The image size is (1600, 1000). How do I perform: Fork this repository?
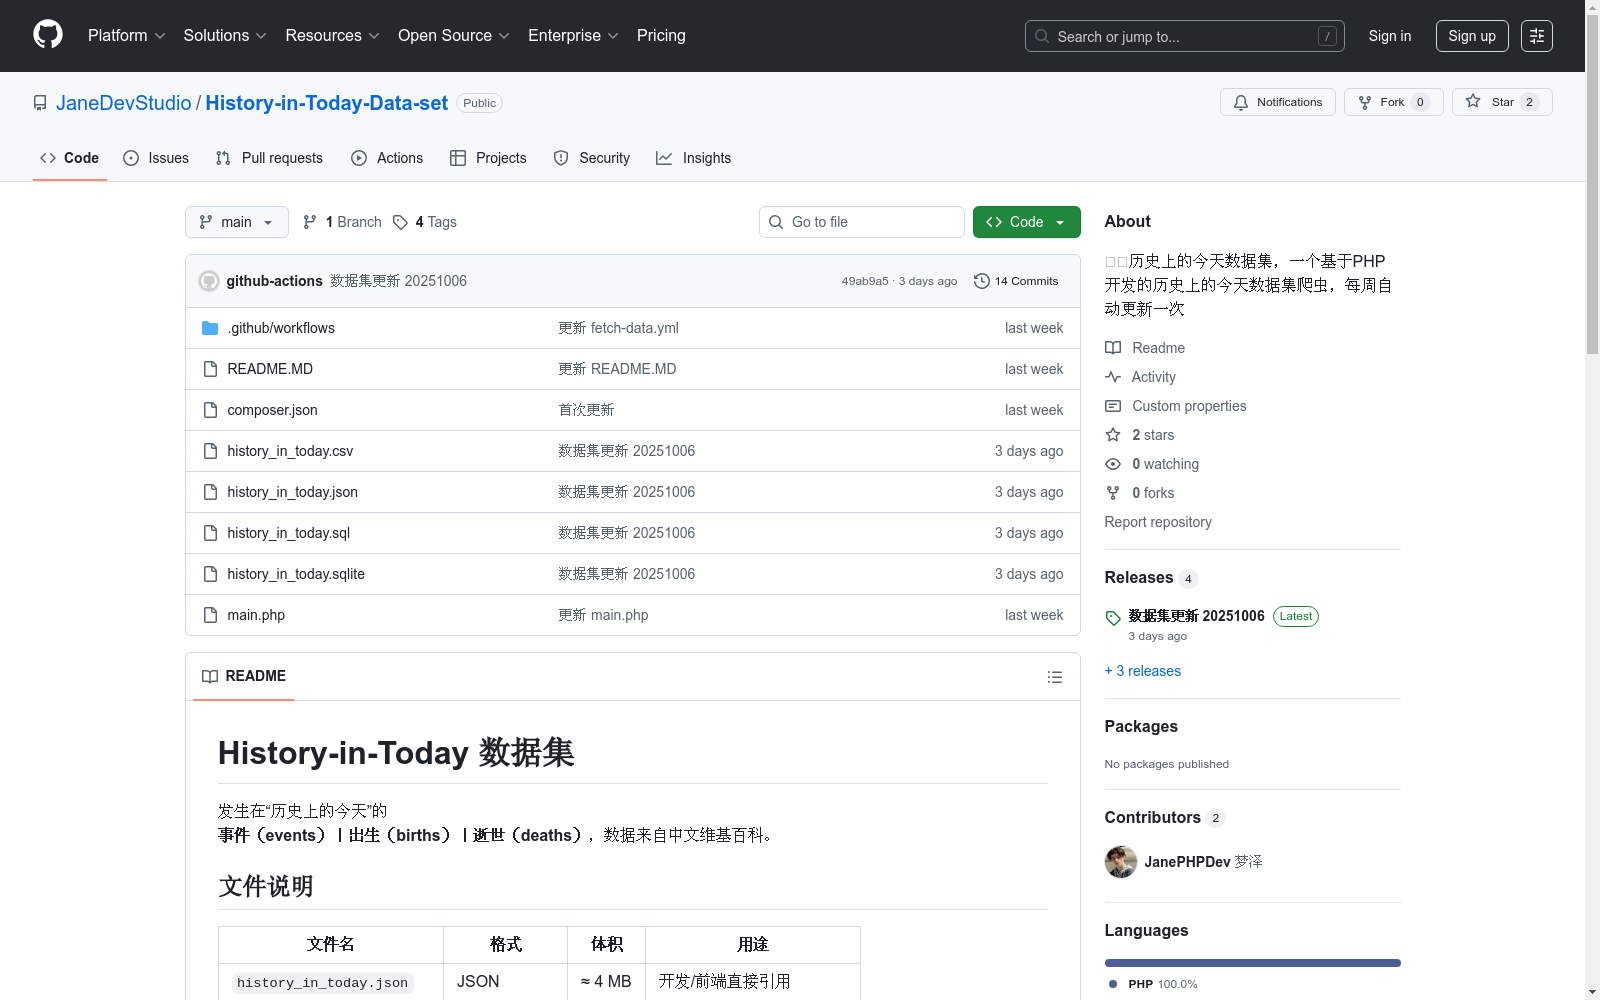[1393, 102]
